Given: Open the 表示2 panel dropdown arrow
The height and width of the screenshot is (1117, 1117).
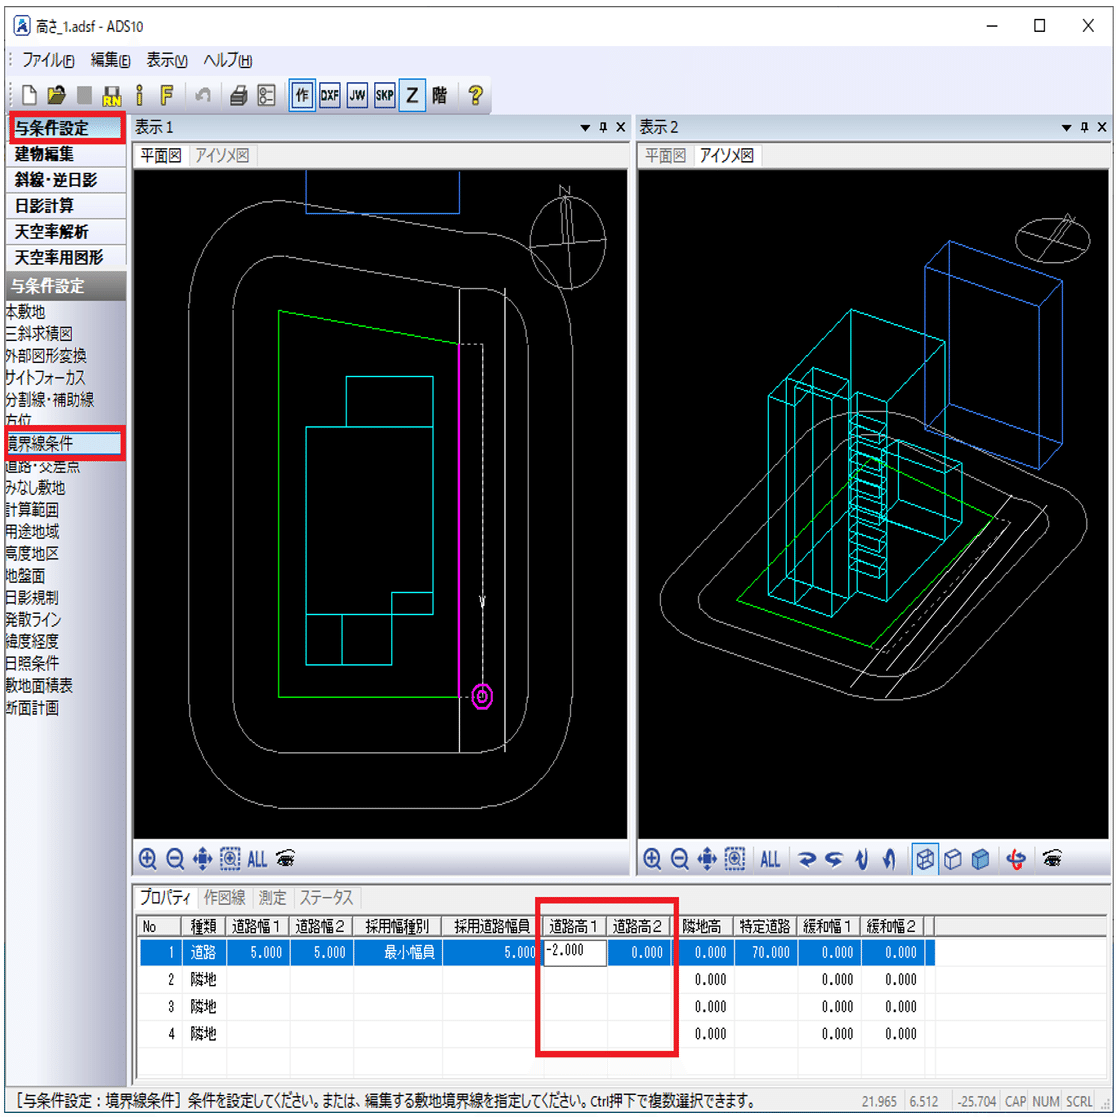Looking at the screenshot, I should tap(1066, 128).
